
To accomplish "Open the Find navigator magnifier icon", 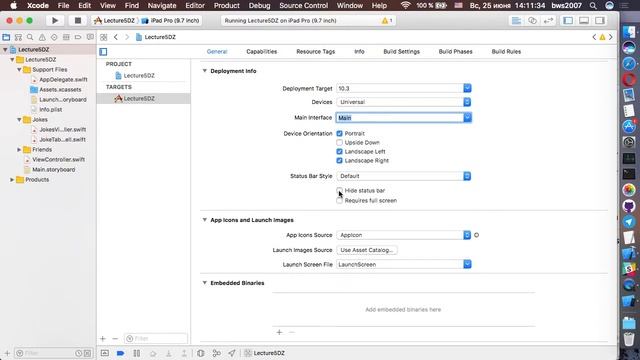I will [x=30, y=37].
